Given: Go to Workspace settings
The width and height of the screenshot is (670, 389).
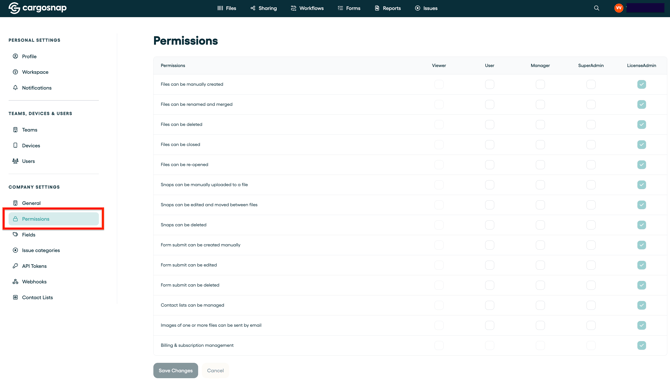Looking at the screenshot, I should 35,72.
